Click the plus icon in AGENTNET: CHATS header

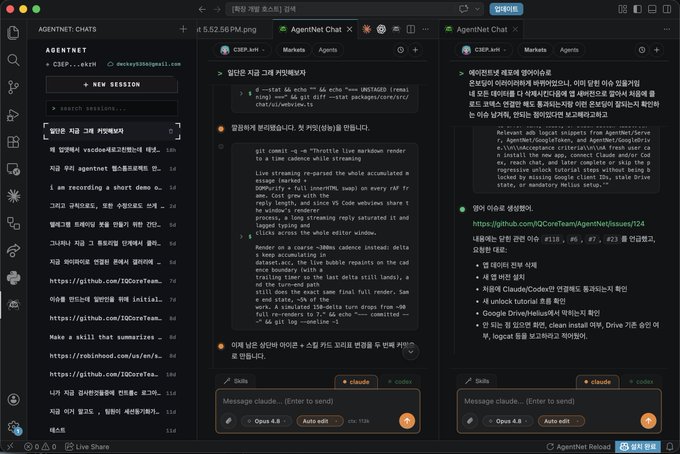(183, 29)
